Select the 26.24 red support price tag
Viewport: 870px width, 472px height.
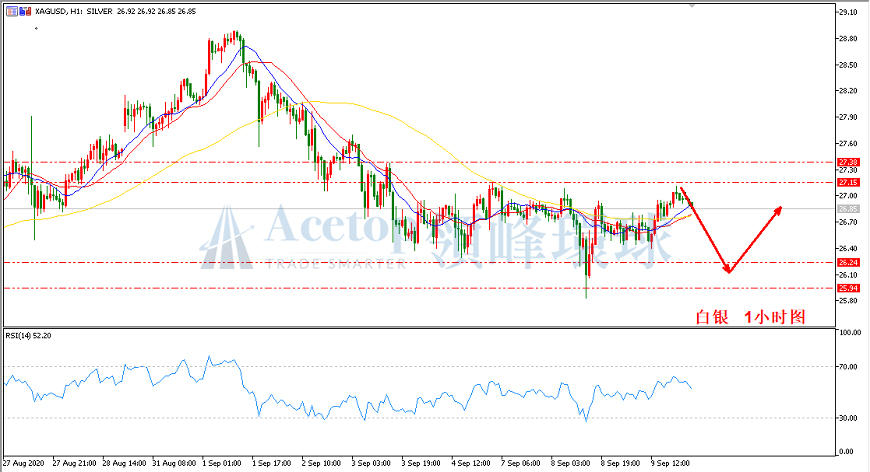[848, 262]
